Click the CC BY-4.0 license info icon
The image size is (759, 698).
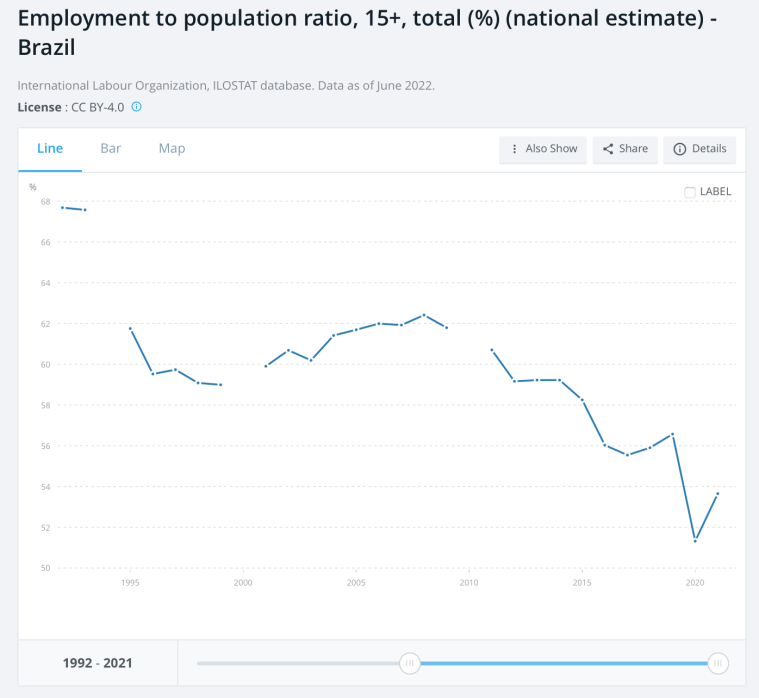point(137,106)
